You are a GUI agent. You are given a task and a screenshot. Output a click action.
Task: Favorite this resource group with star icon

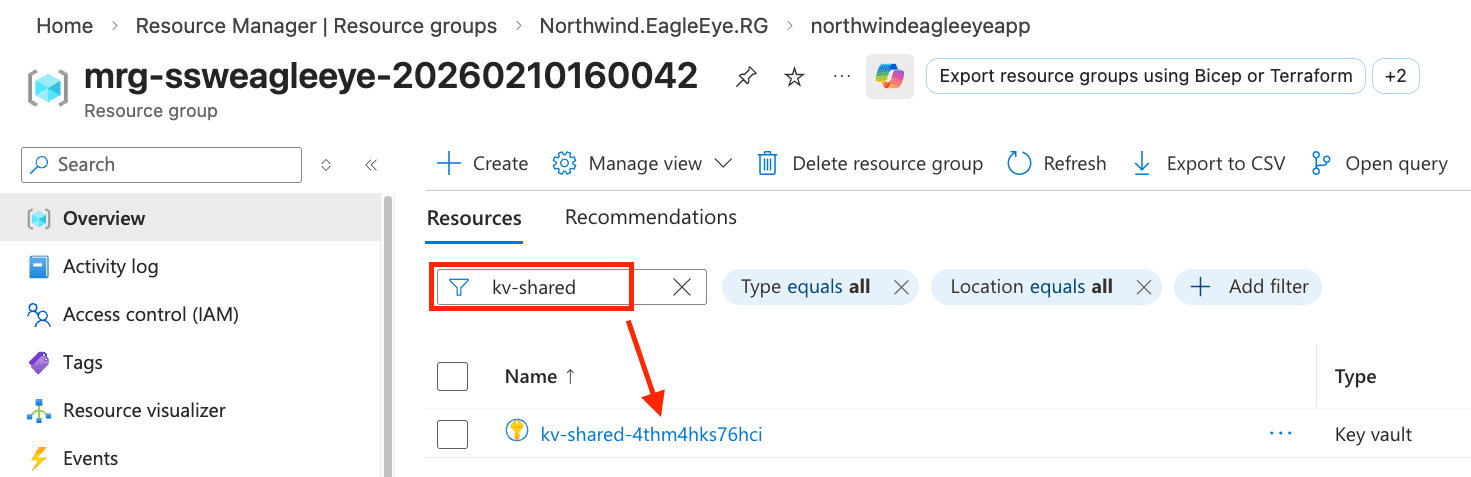click(x=794, y=77)
